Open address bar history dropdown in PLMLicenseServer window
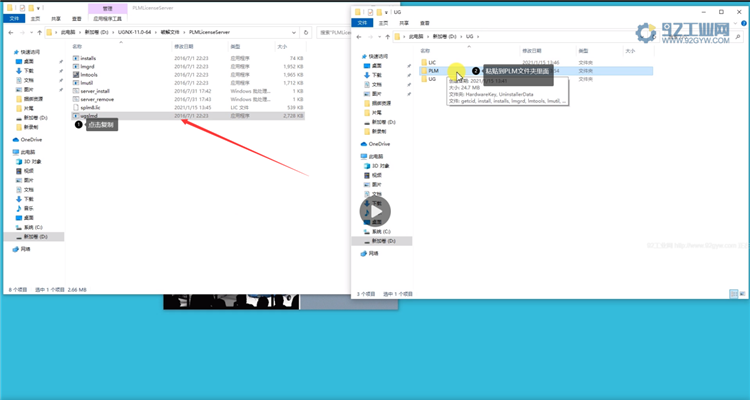Image resolution: width=750 pixels, height=400 pixels. (294, 33)
